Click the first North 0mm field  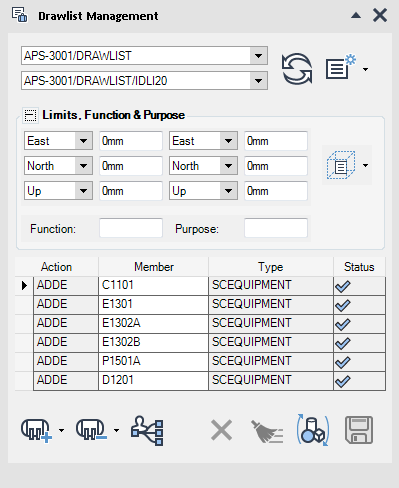coord(131,166)
